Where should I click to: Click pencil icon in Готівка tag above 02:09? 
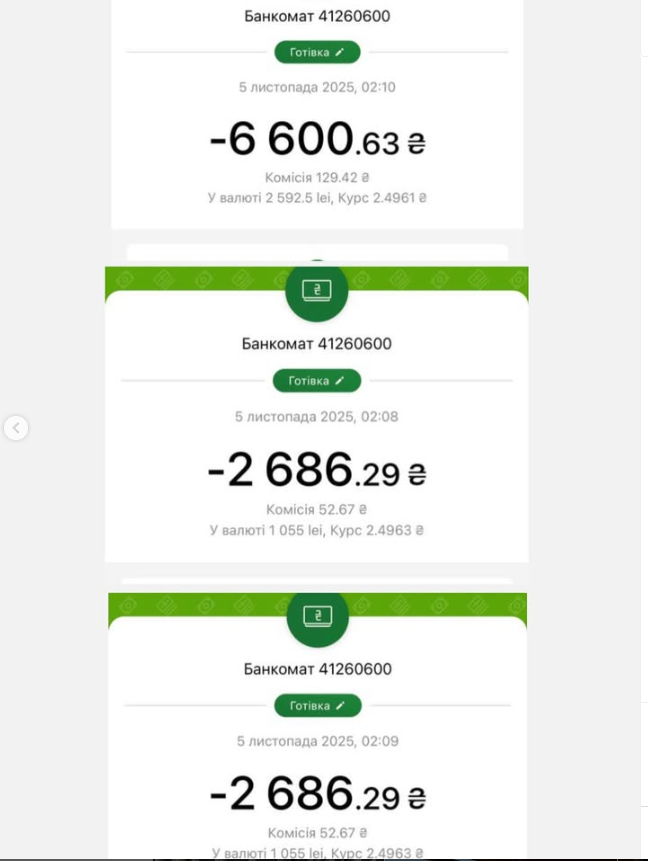pyautogui.click(x=341, y=706)
